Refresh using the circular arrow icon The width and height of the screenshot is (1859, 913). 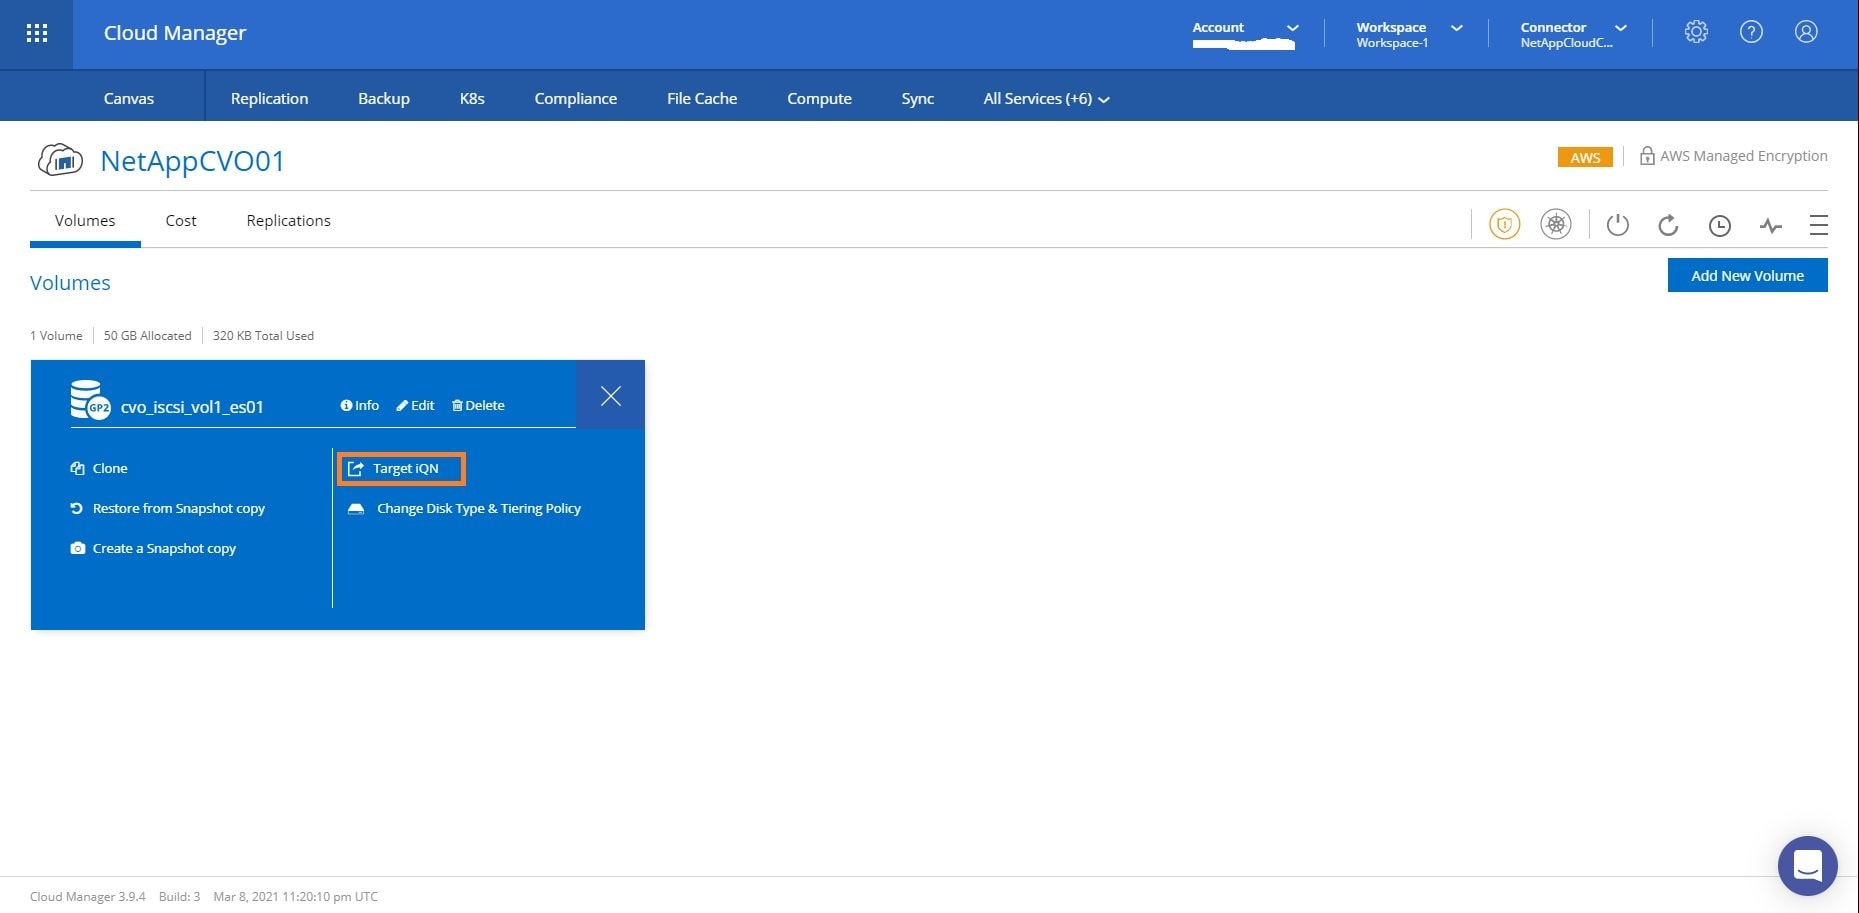1668,225
